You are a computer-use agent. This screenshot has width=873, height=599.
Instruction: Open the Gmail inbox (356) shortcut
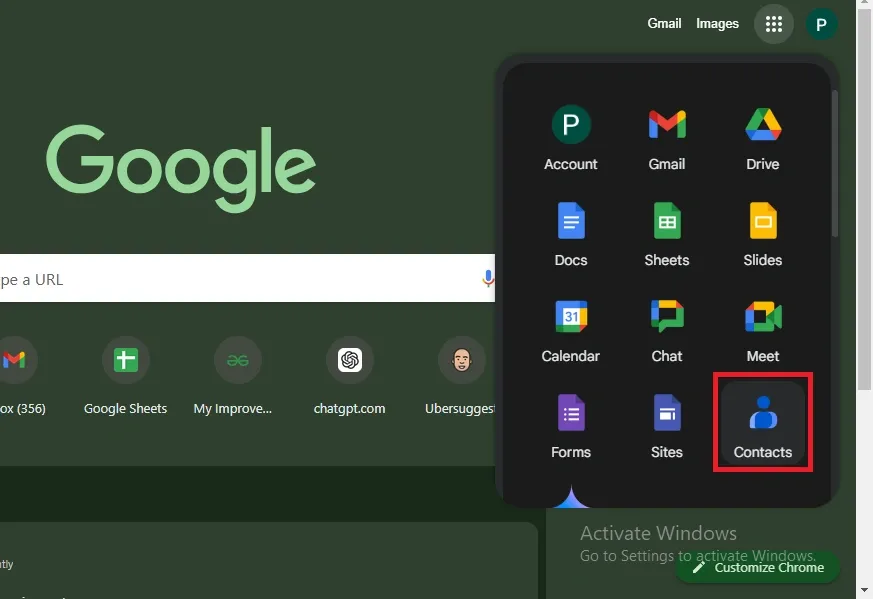[x=17, y=376]
